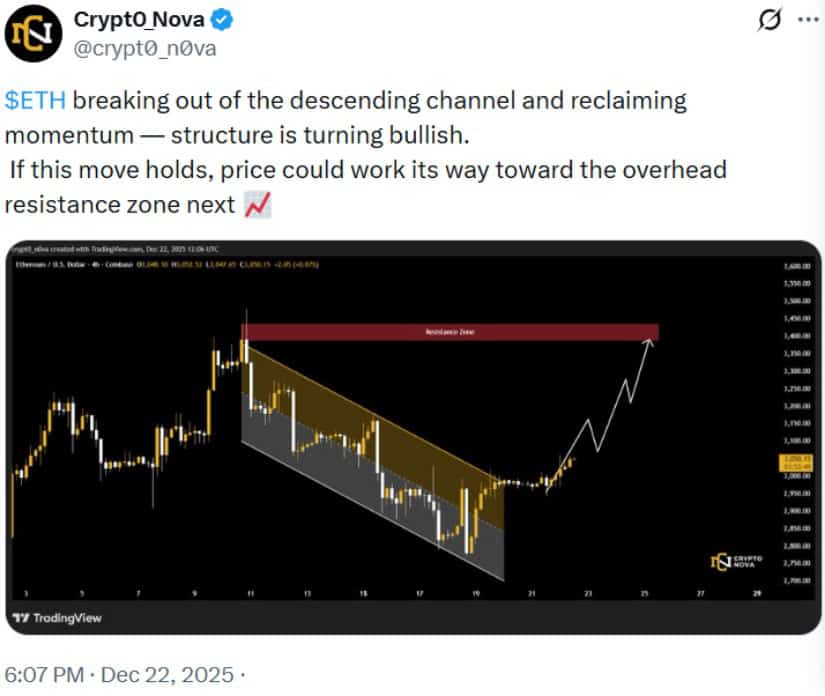Click the timestamp 6:07 PM Dec 22, 2025
The width and height of the screenshot is (825, 696).
coord(120,675)
